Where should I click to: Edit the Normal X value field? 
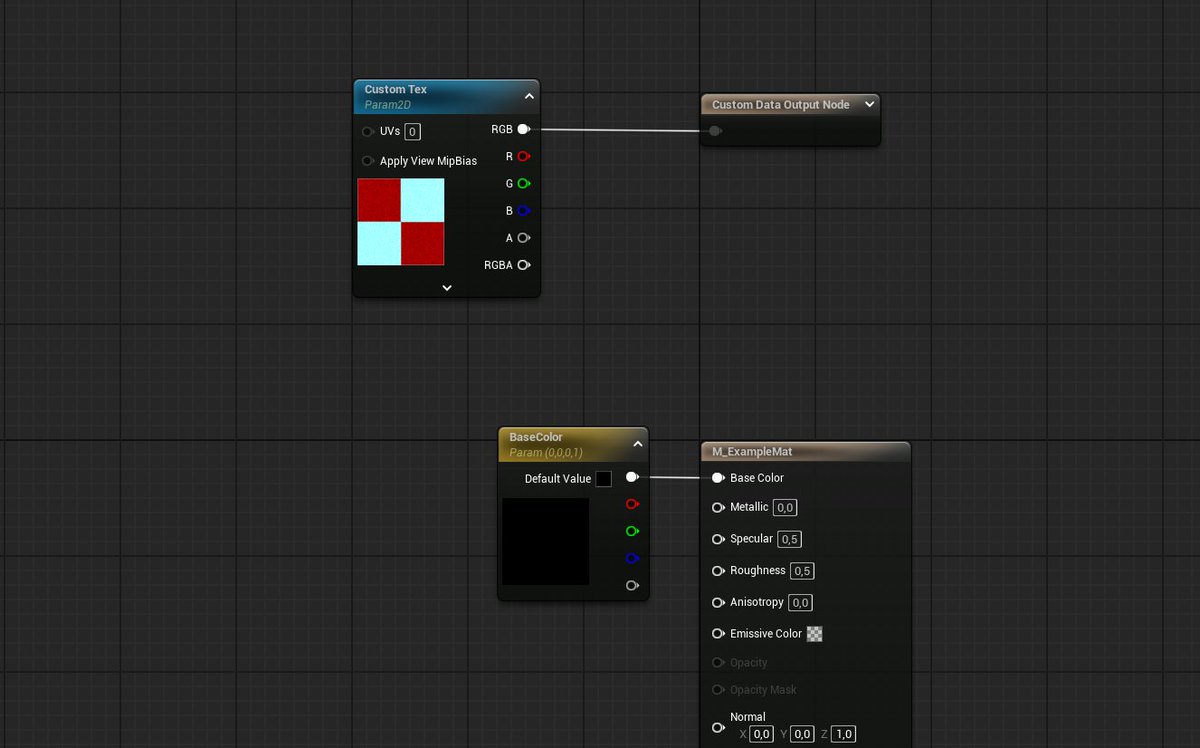coord(762,734)
